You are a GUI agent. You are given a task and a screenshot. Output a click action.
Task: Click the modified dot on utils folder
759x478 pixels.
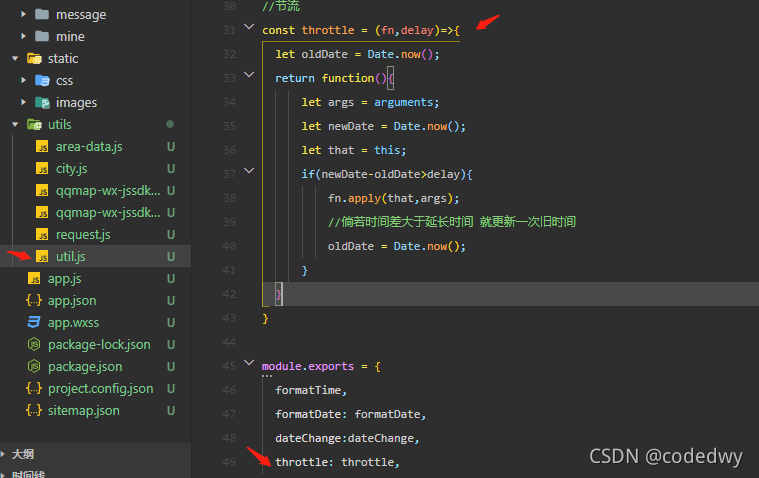click(170, 124)
